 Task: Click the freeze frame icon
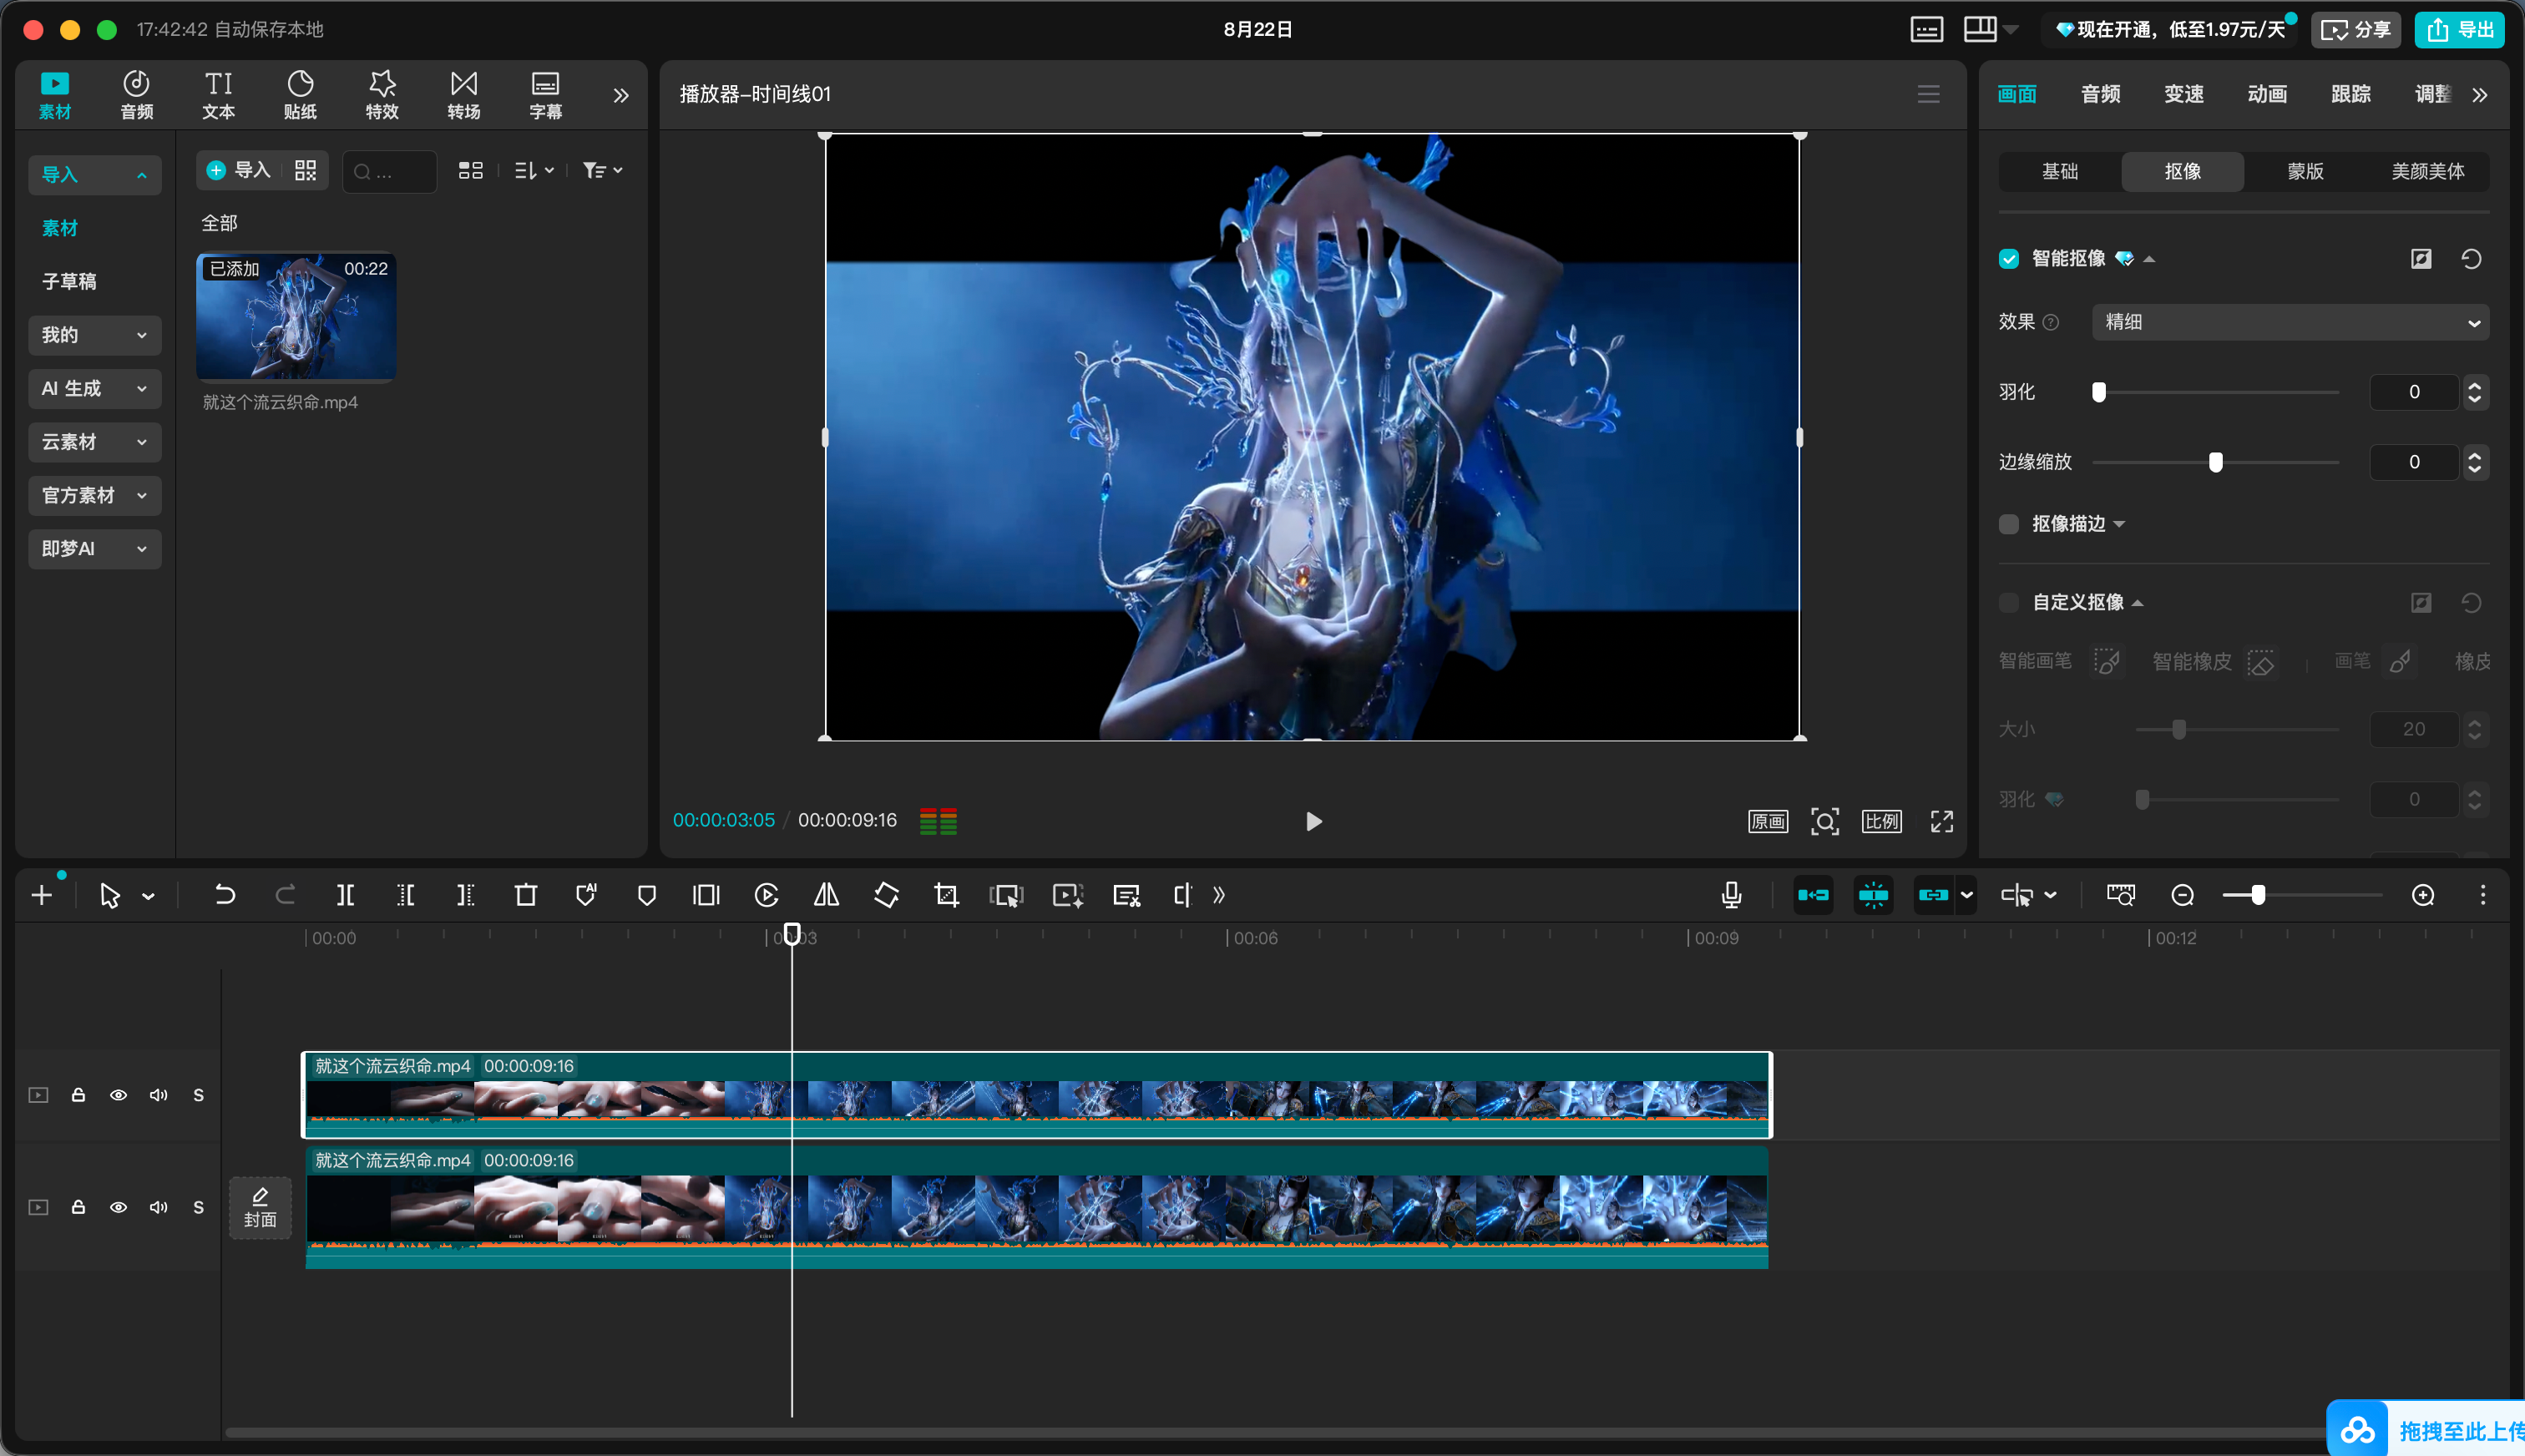706,895
